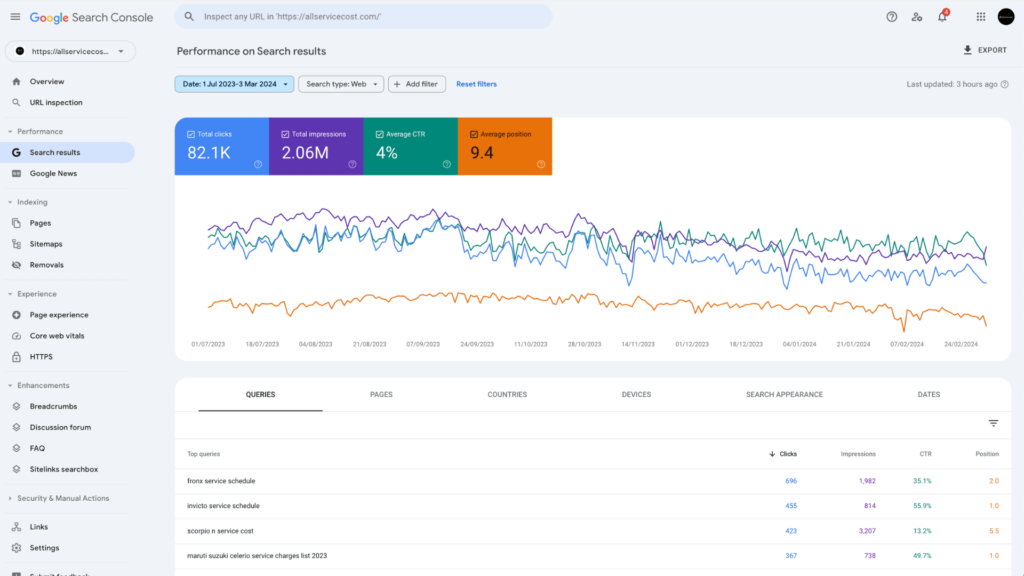Click the Removals sidebar icon
Viewport: 1024px width, 576px height.
point(16,265)
